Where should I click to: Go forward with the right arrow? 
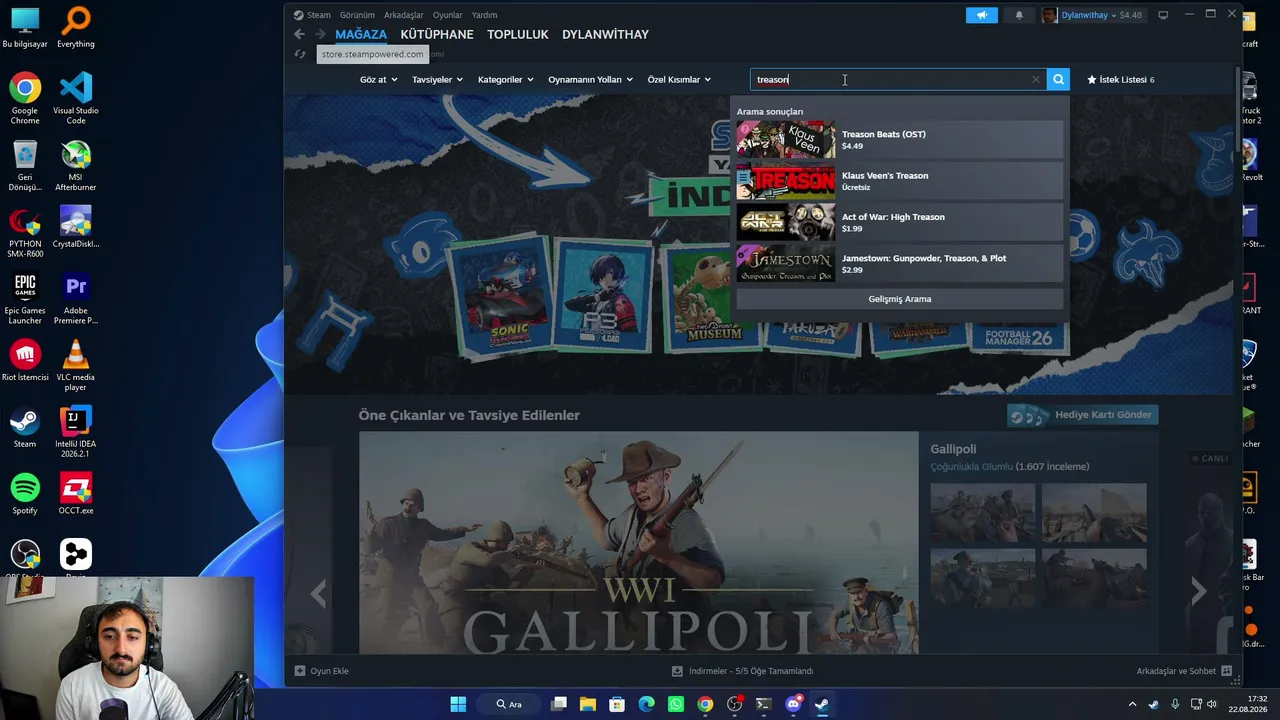click(320, 34)
